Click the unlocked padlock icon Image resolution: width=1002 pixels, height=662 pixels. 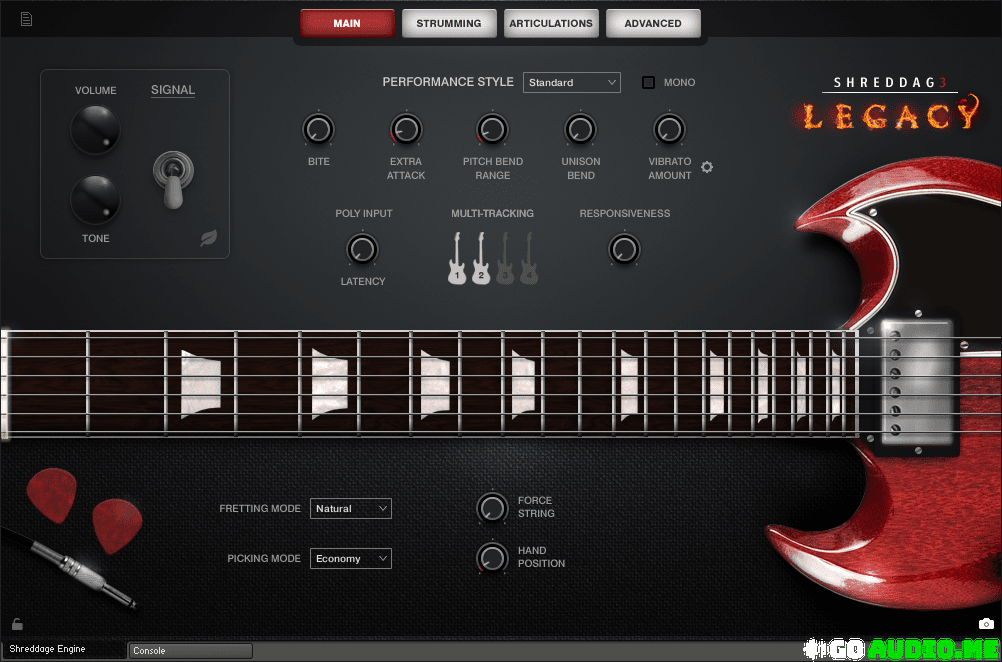17,624
